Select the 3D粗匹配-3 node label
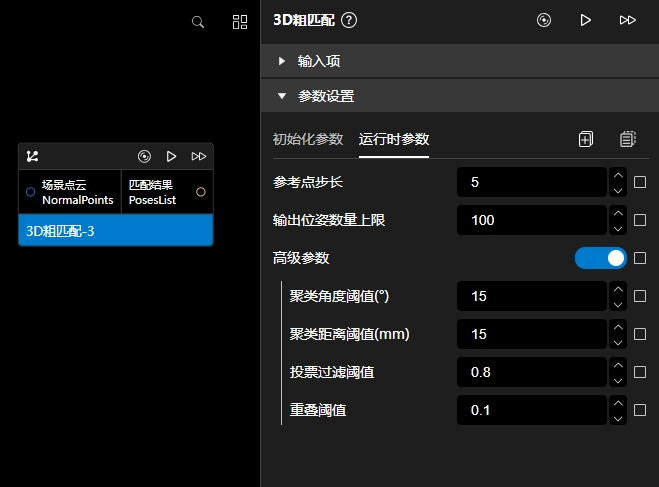The image size is (659, 487). pos(115,230)
